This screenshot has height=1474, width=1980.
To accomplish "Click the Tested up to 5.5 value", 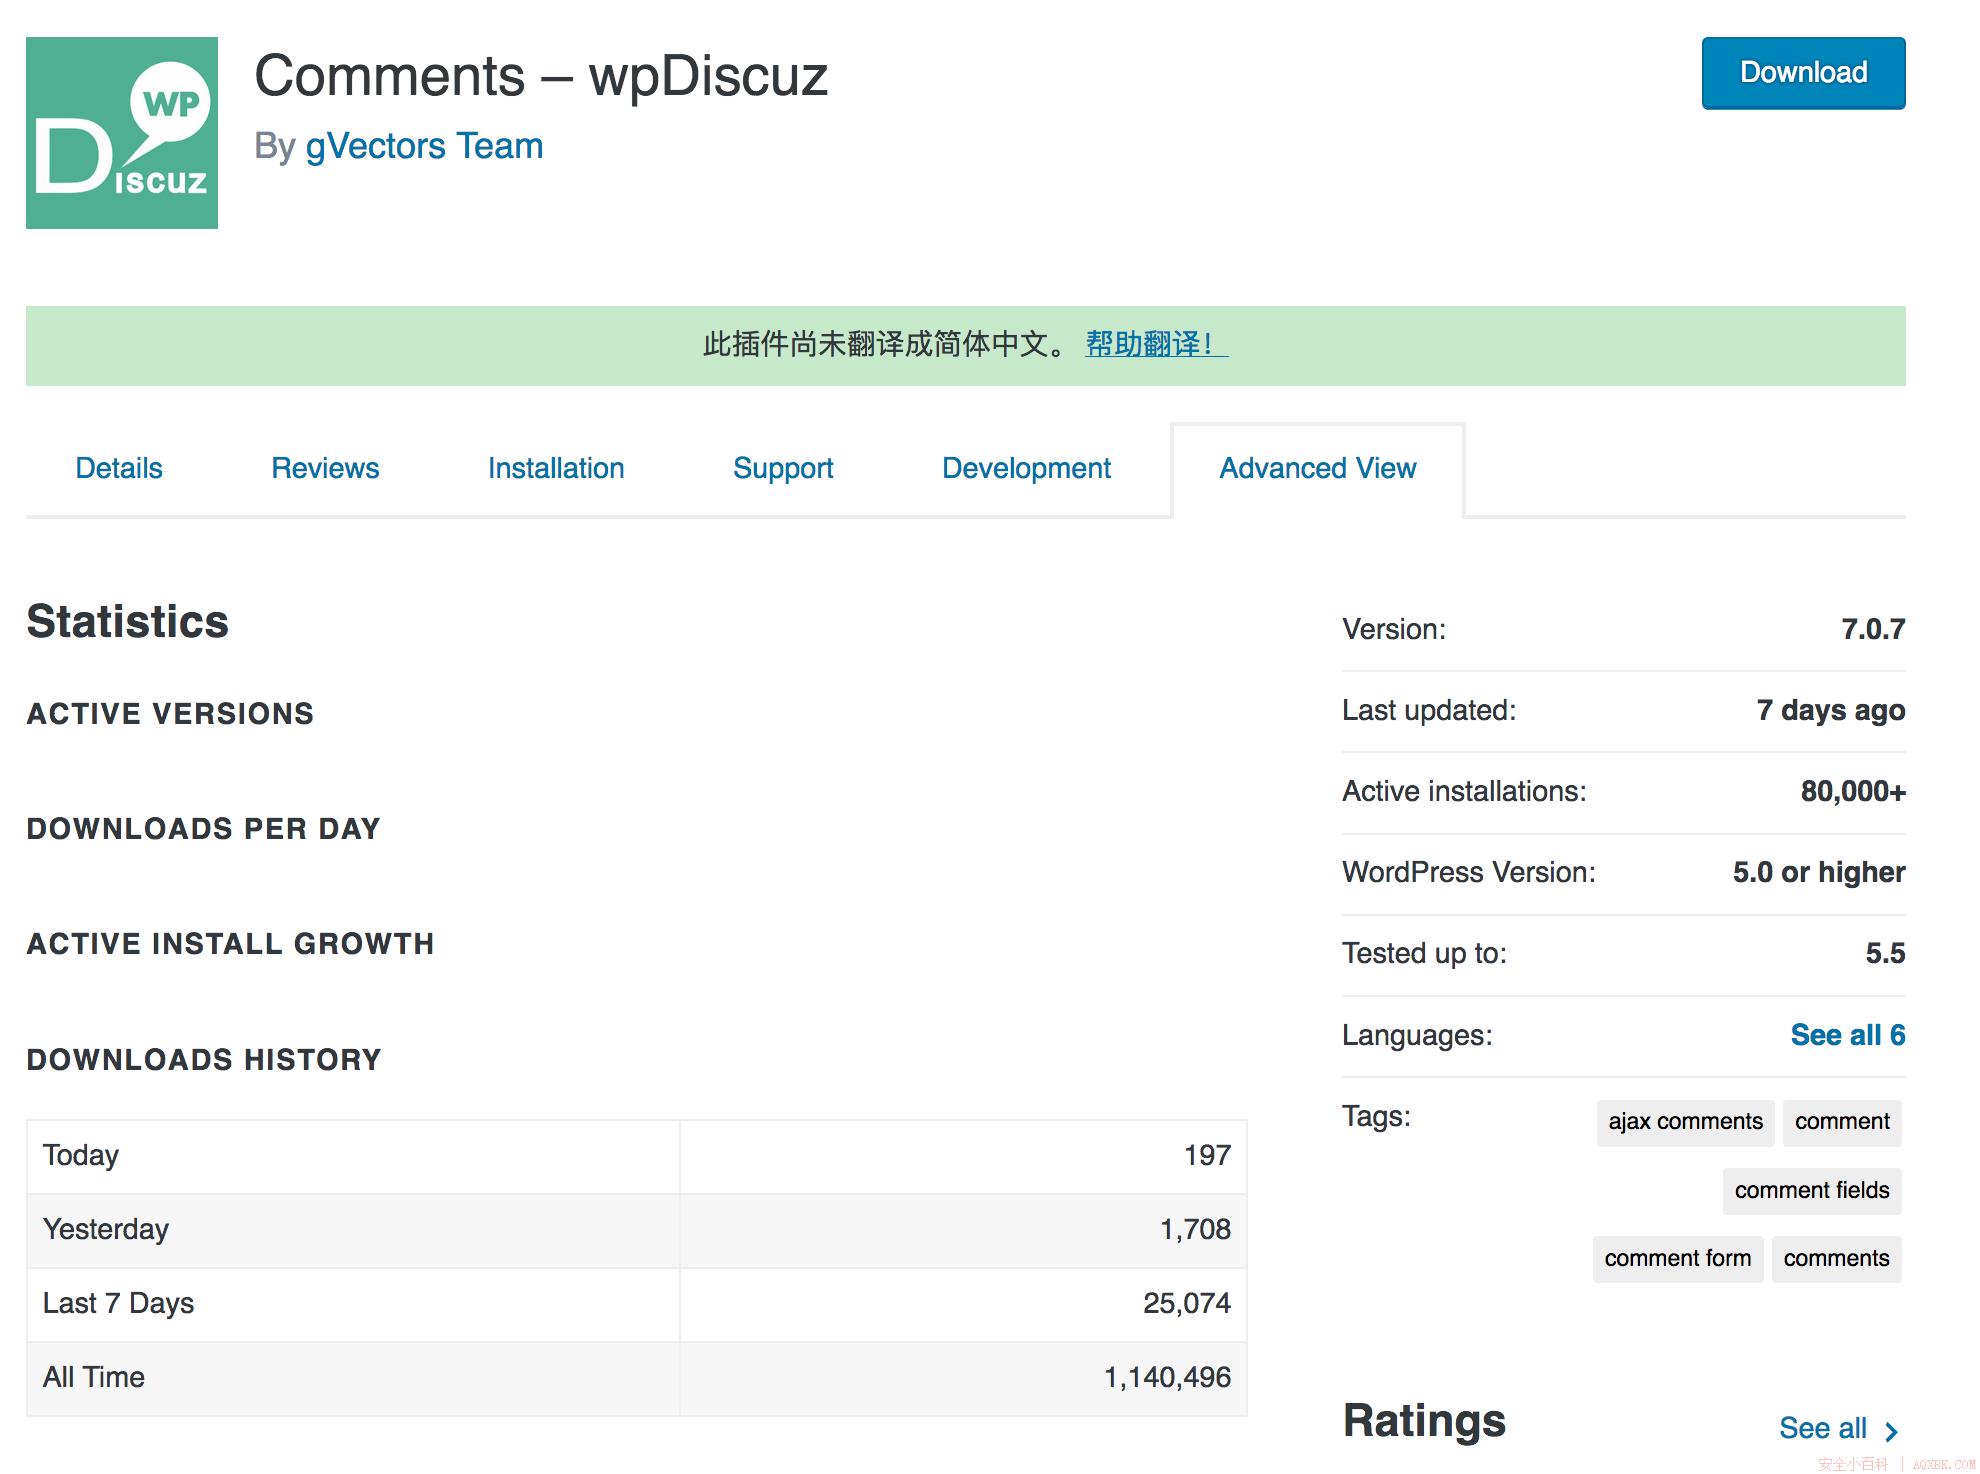I will click(1885, 954).
